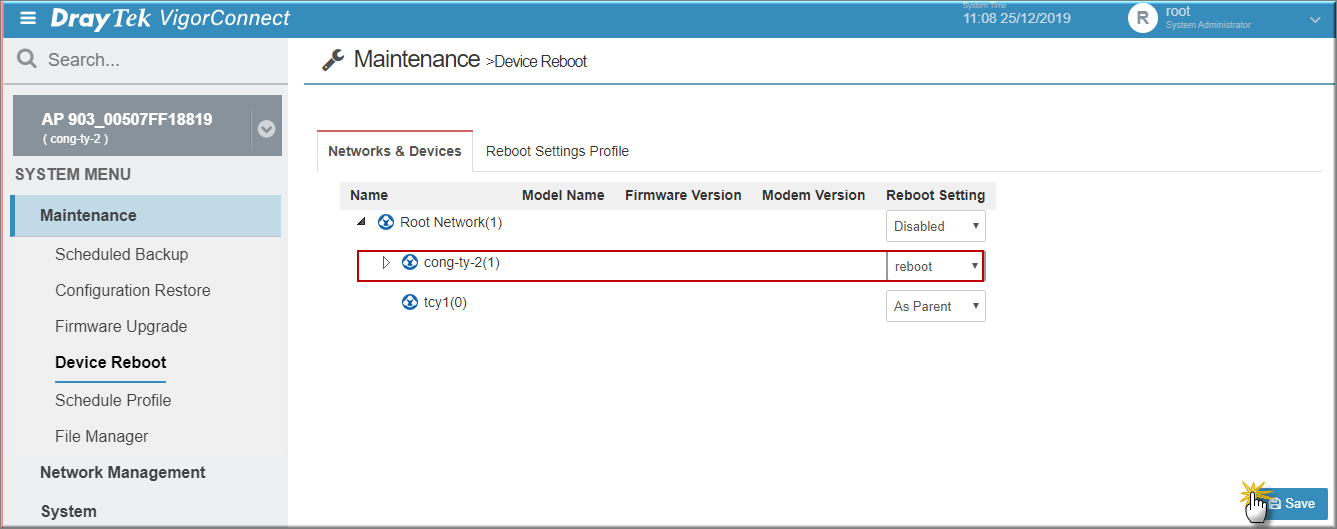Expand System menu section

tap(69, 511)
